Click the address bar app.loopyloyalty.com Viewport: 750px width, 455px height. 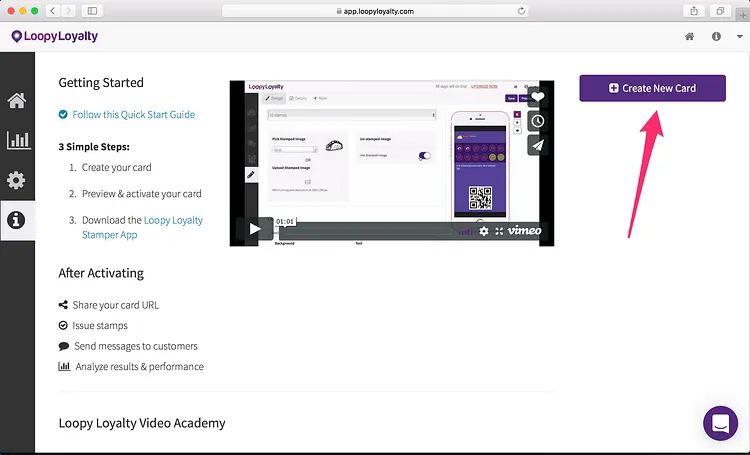(375, 11)
